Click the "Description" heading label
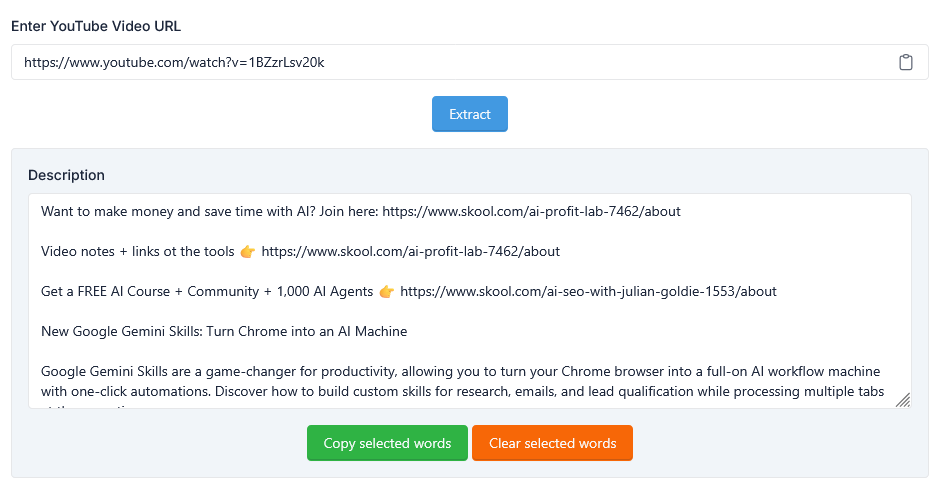 tap(66, 175)
